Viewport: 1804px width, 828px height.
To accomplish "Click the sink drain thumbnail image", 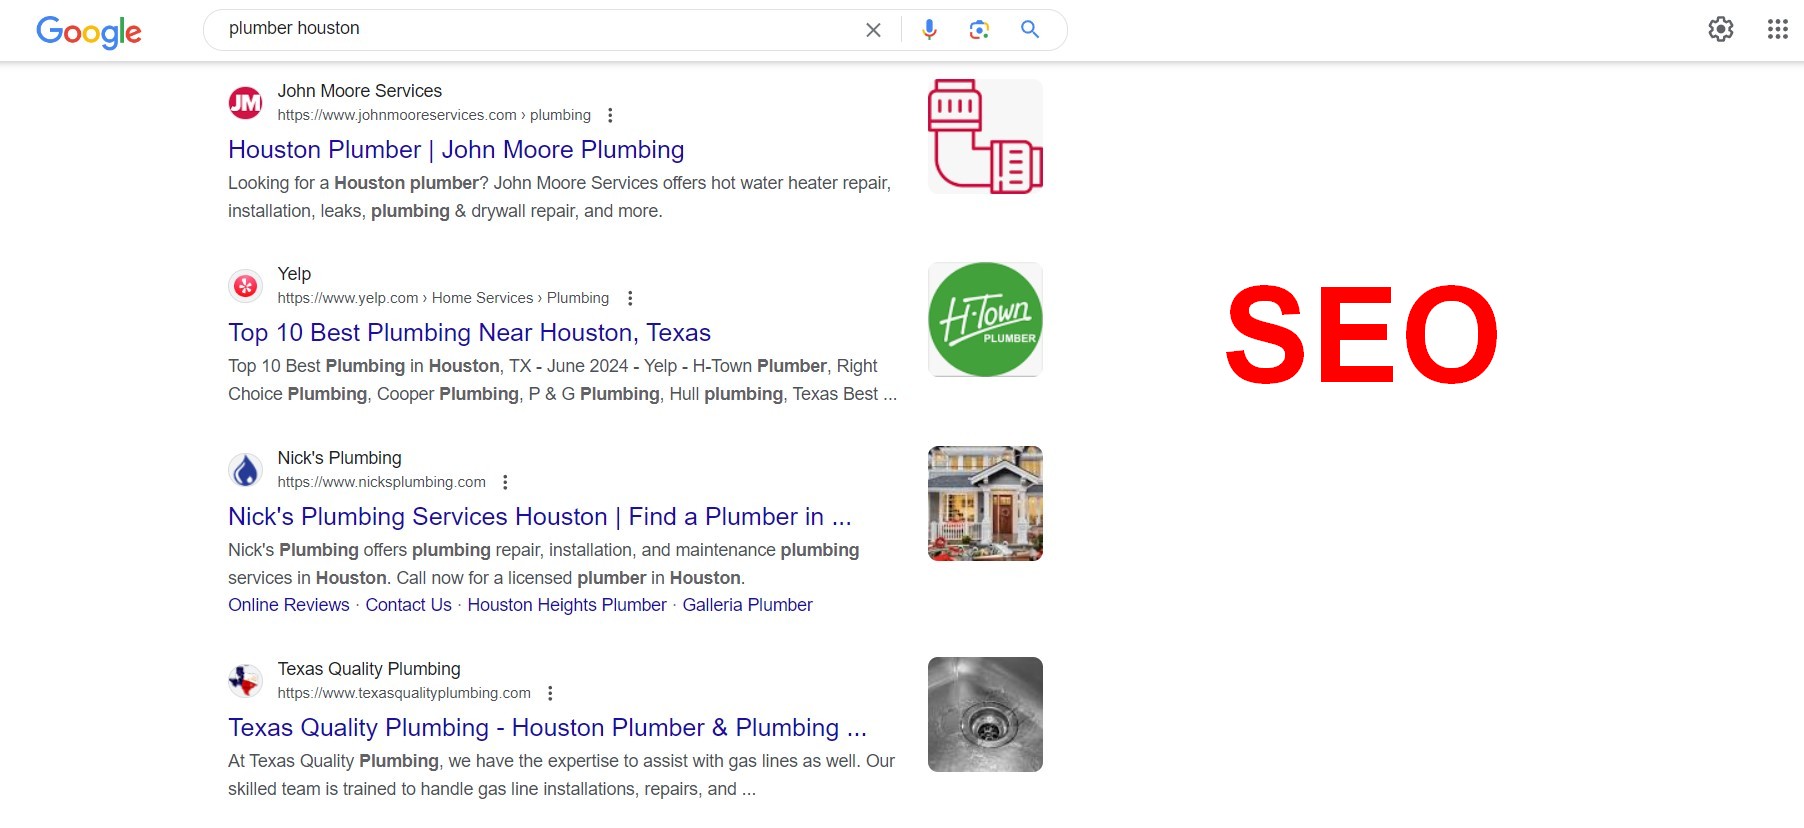I will 985,714.
